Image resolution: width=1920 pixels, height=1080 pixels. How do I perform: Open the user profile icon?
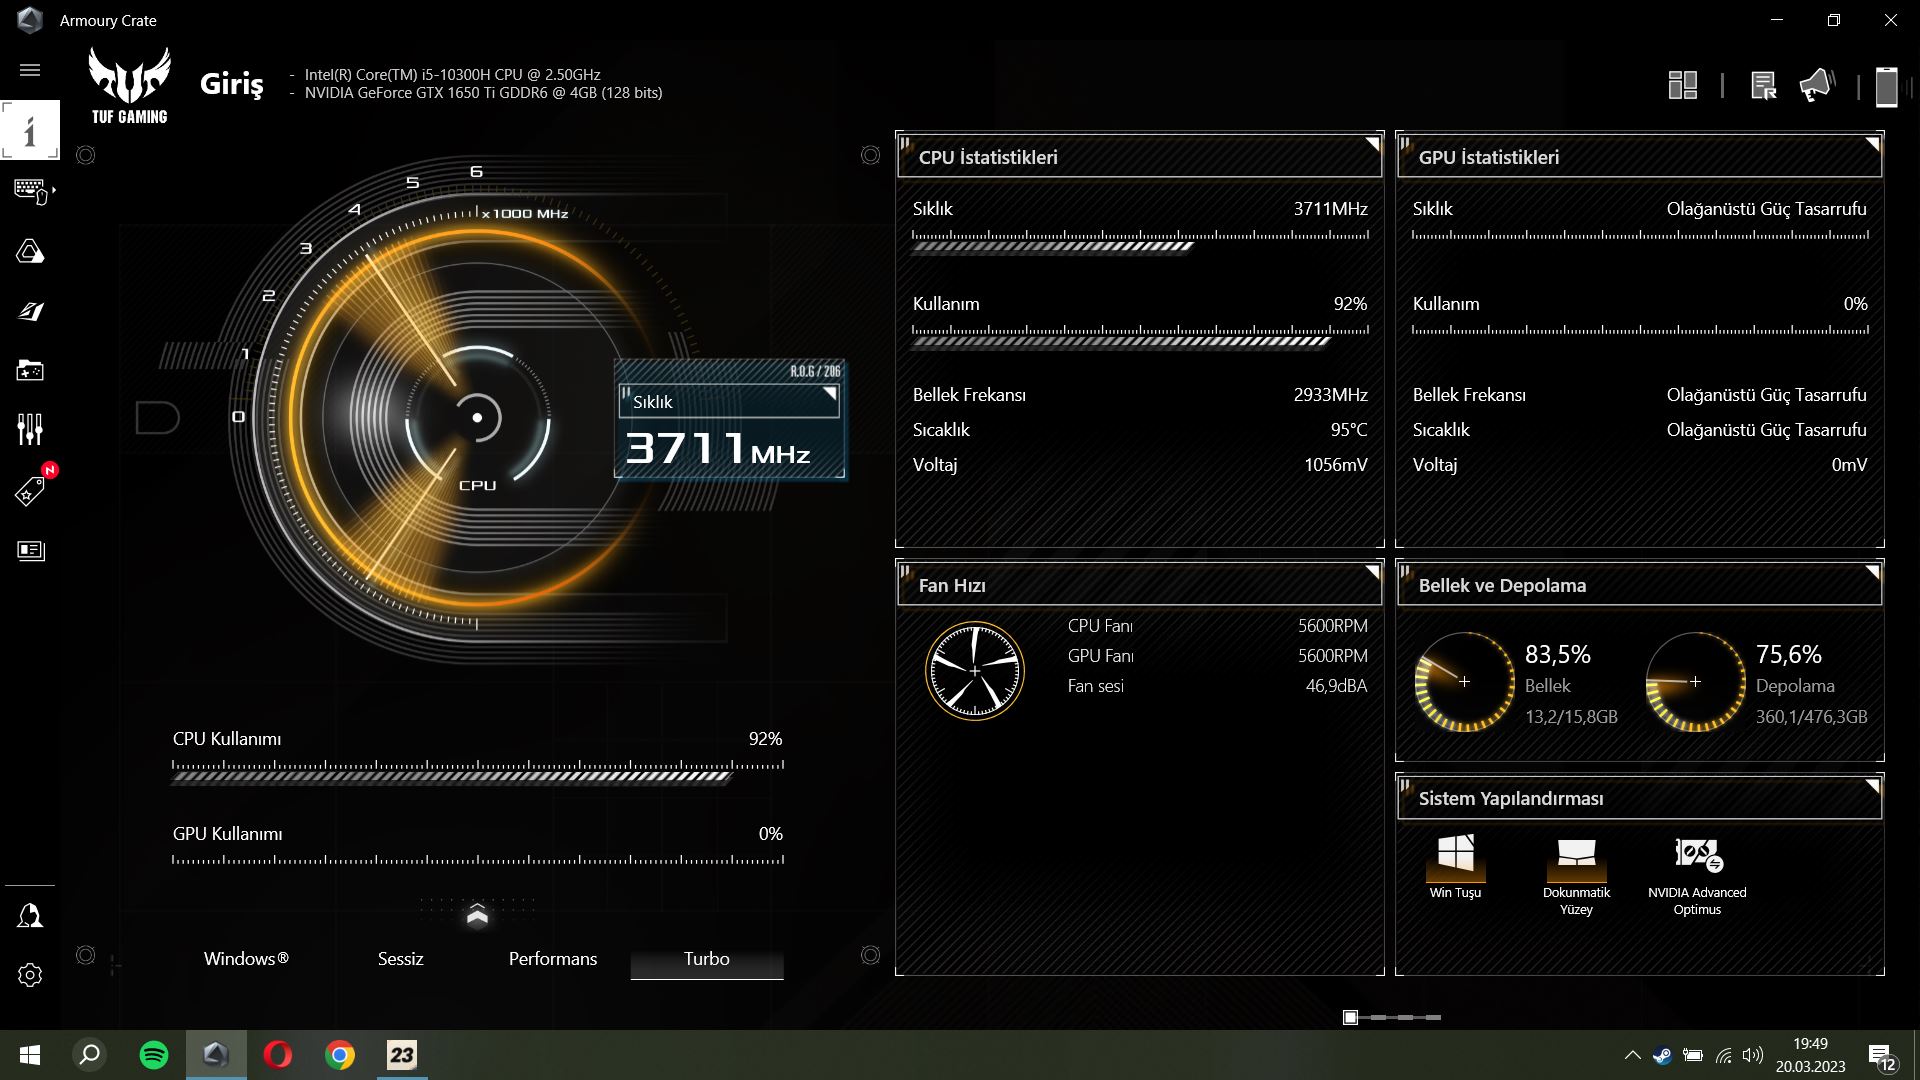pyautogui.click(x=30, y=916)
